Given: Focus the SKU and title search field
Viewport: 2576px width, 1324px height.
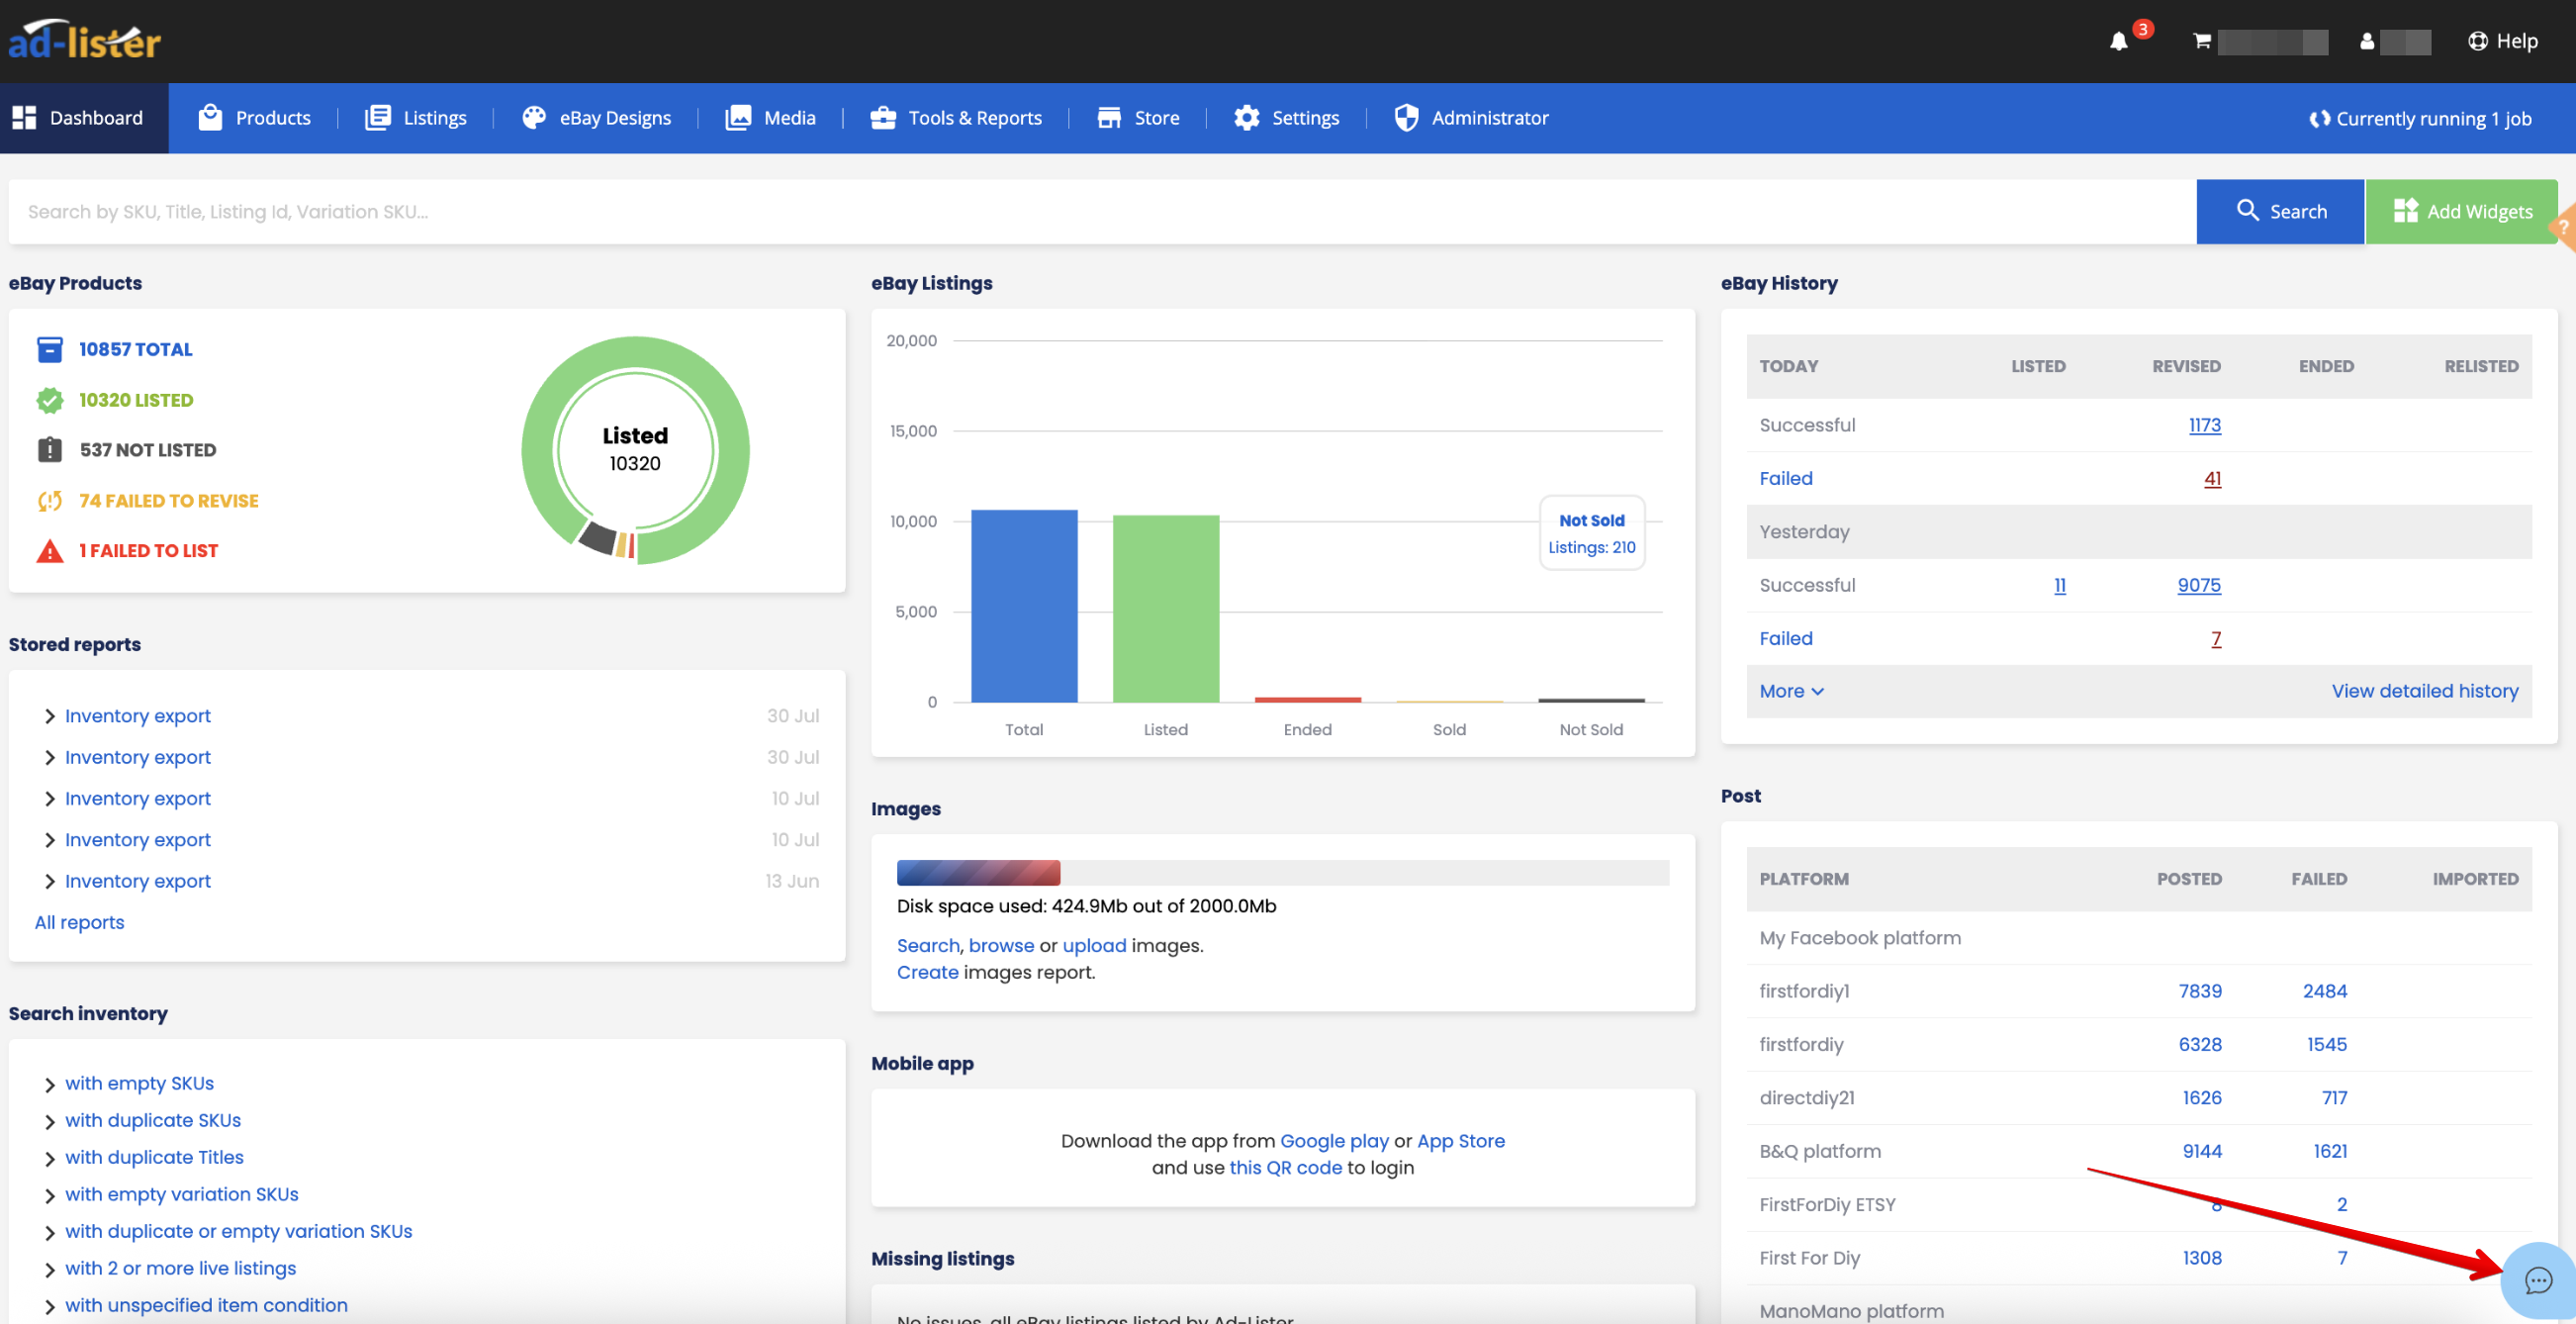Looking at the screenshot, I should pyautogui.click(x=1100, y=211).
